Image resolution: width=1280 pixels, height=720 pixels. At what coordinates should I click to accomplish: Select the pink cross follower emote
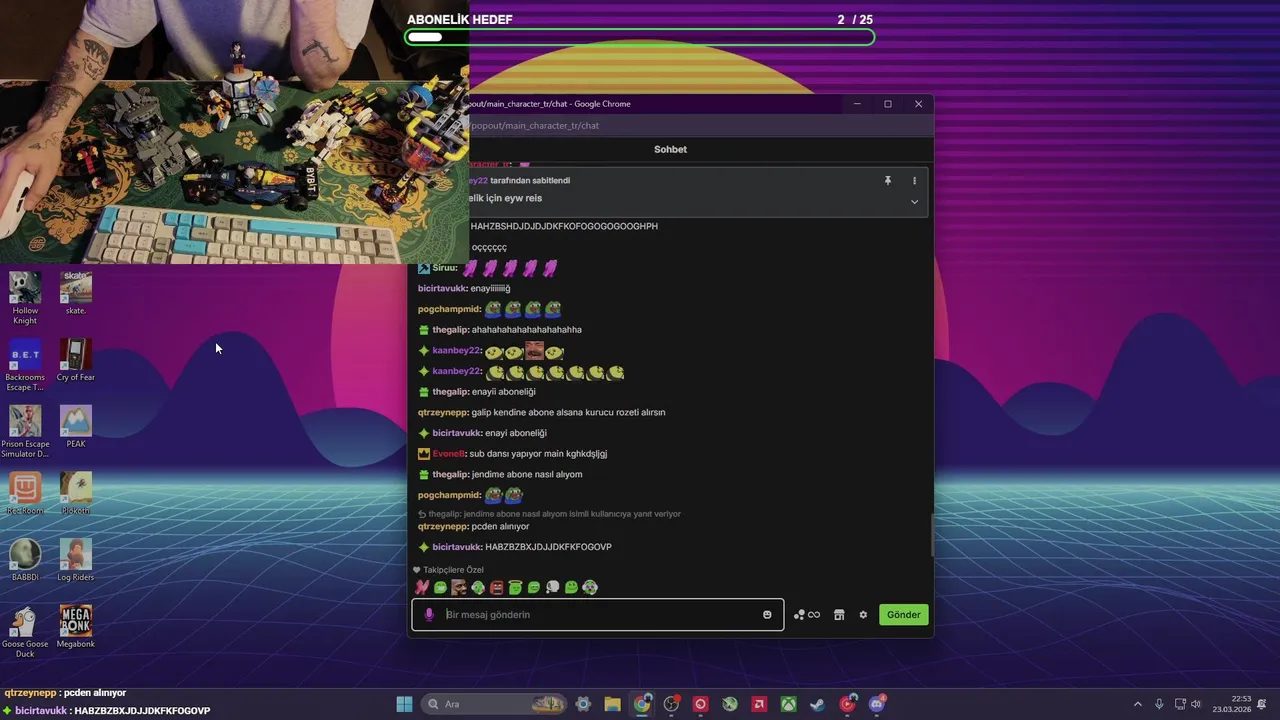[422, 587]
